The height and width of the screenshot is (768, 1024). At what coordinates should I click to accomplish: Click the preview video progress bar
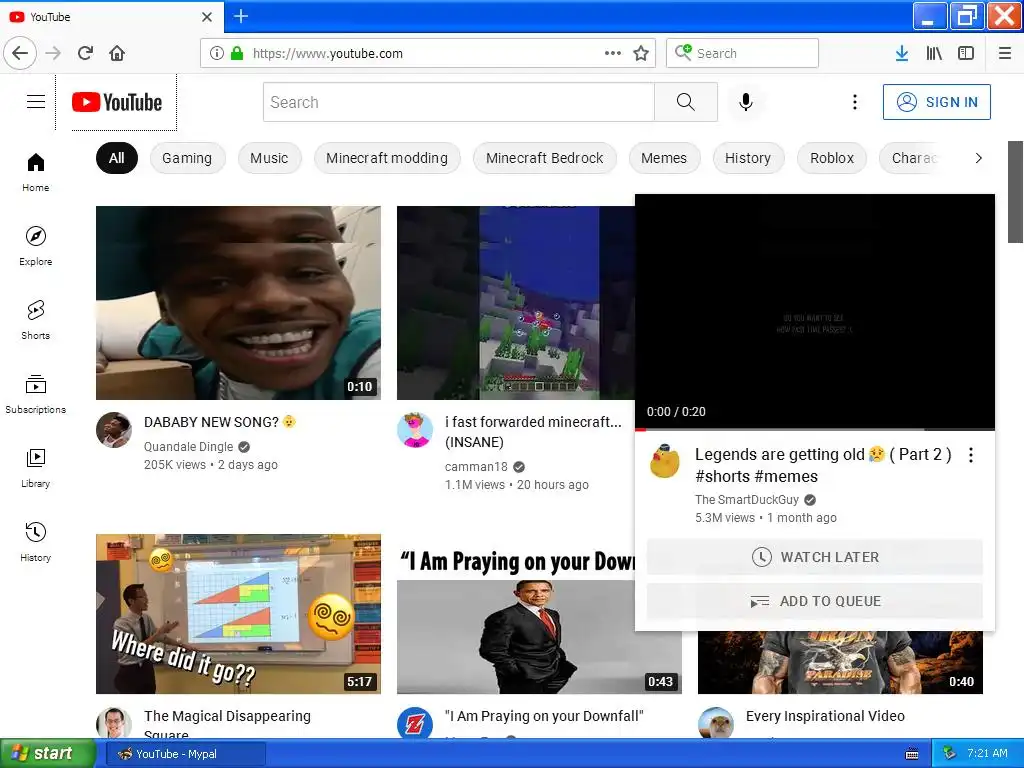(814, 429)
